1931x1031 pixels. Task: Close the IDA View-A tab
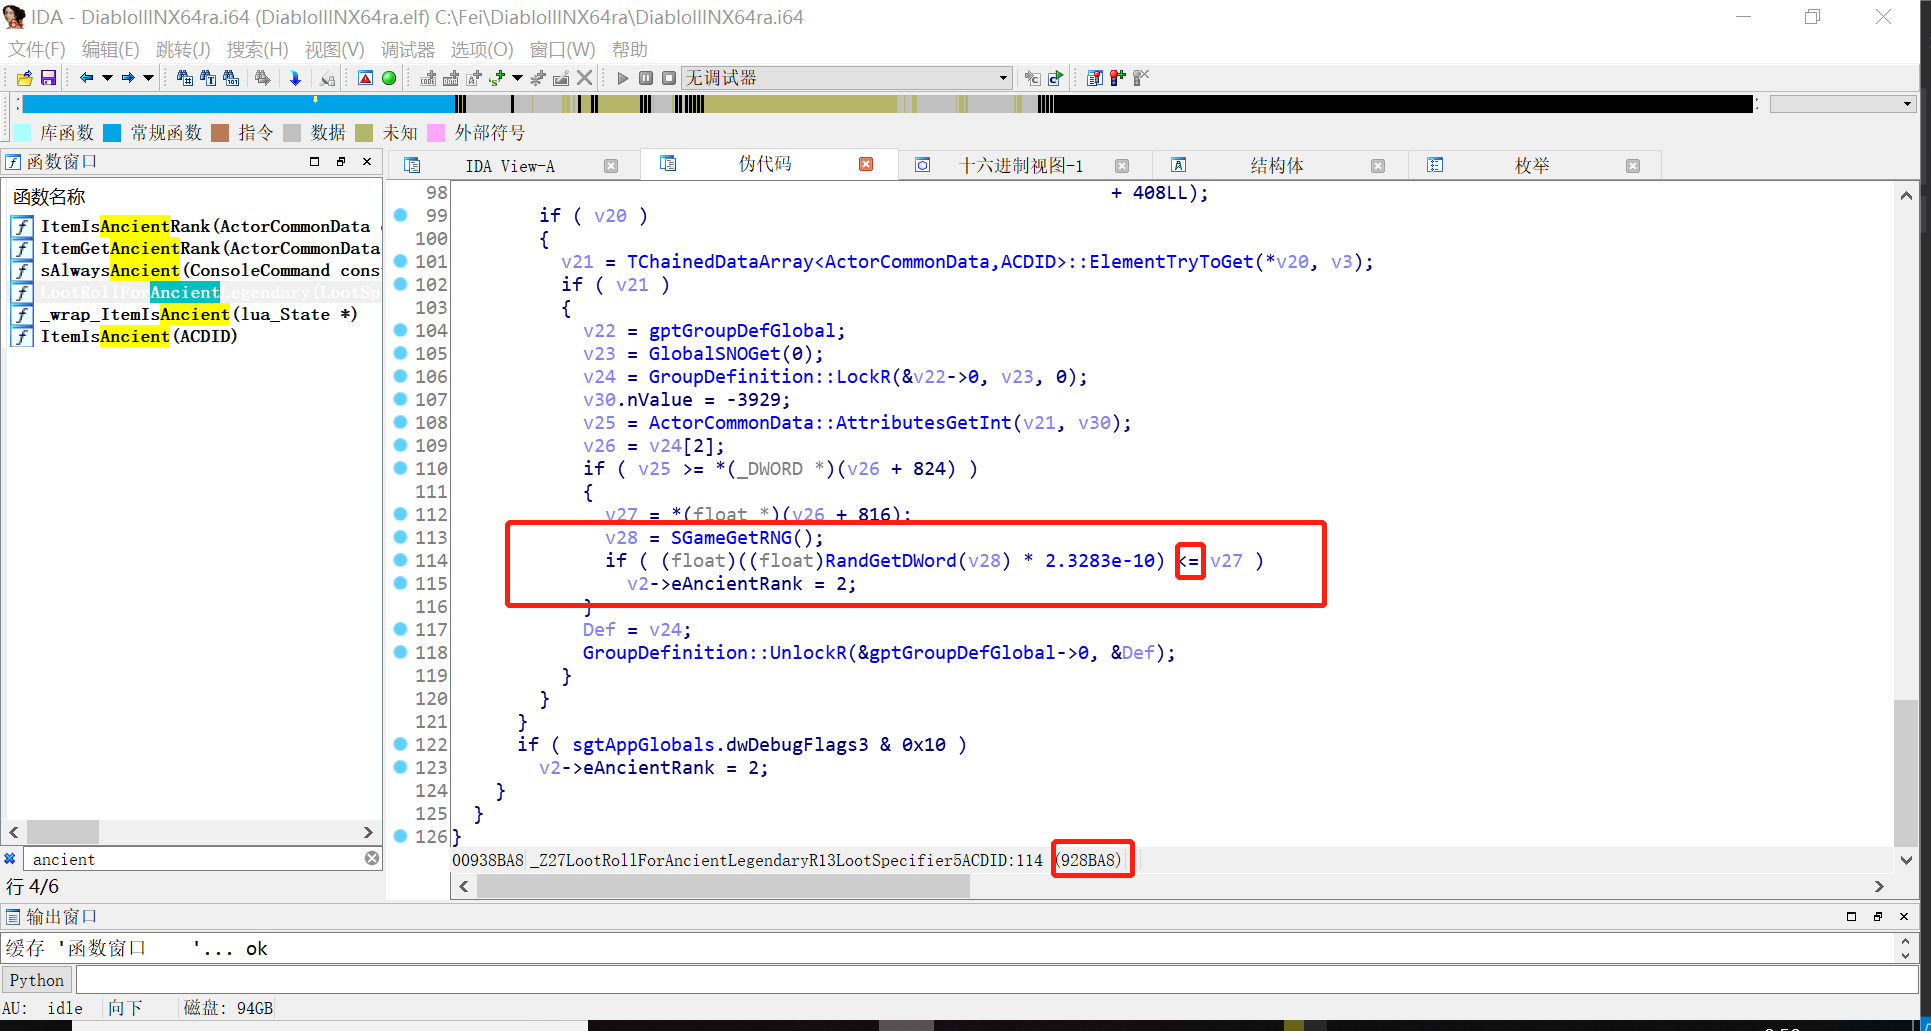click(611, 166)
